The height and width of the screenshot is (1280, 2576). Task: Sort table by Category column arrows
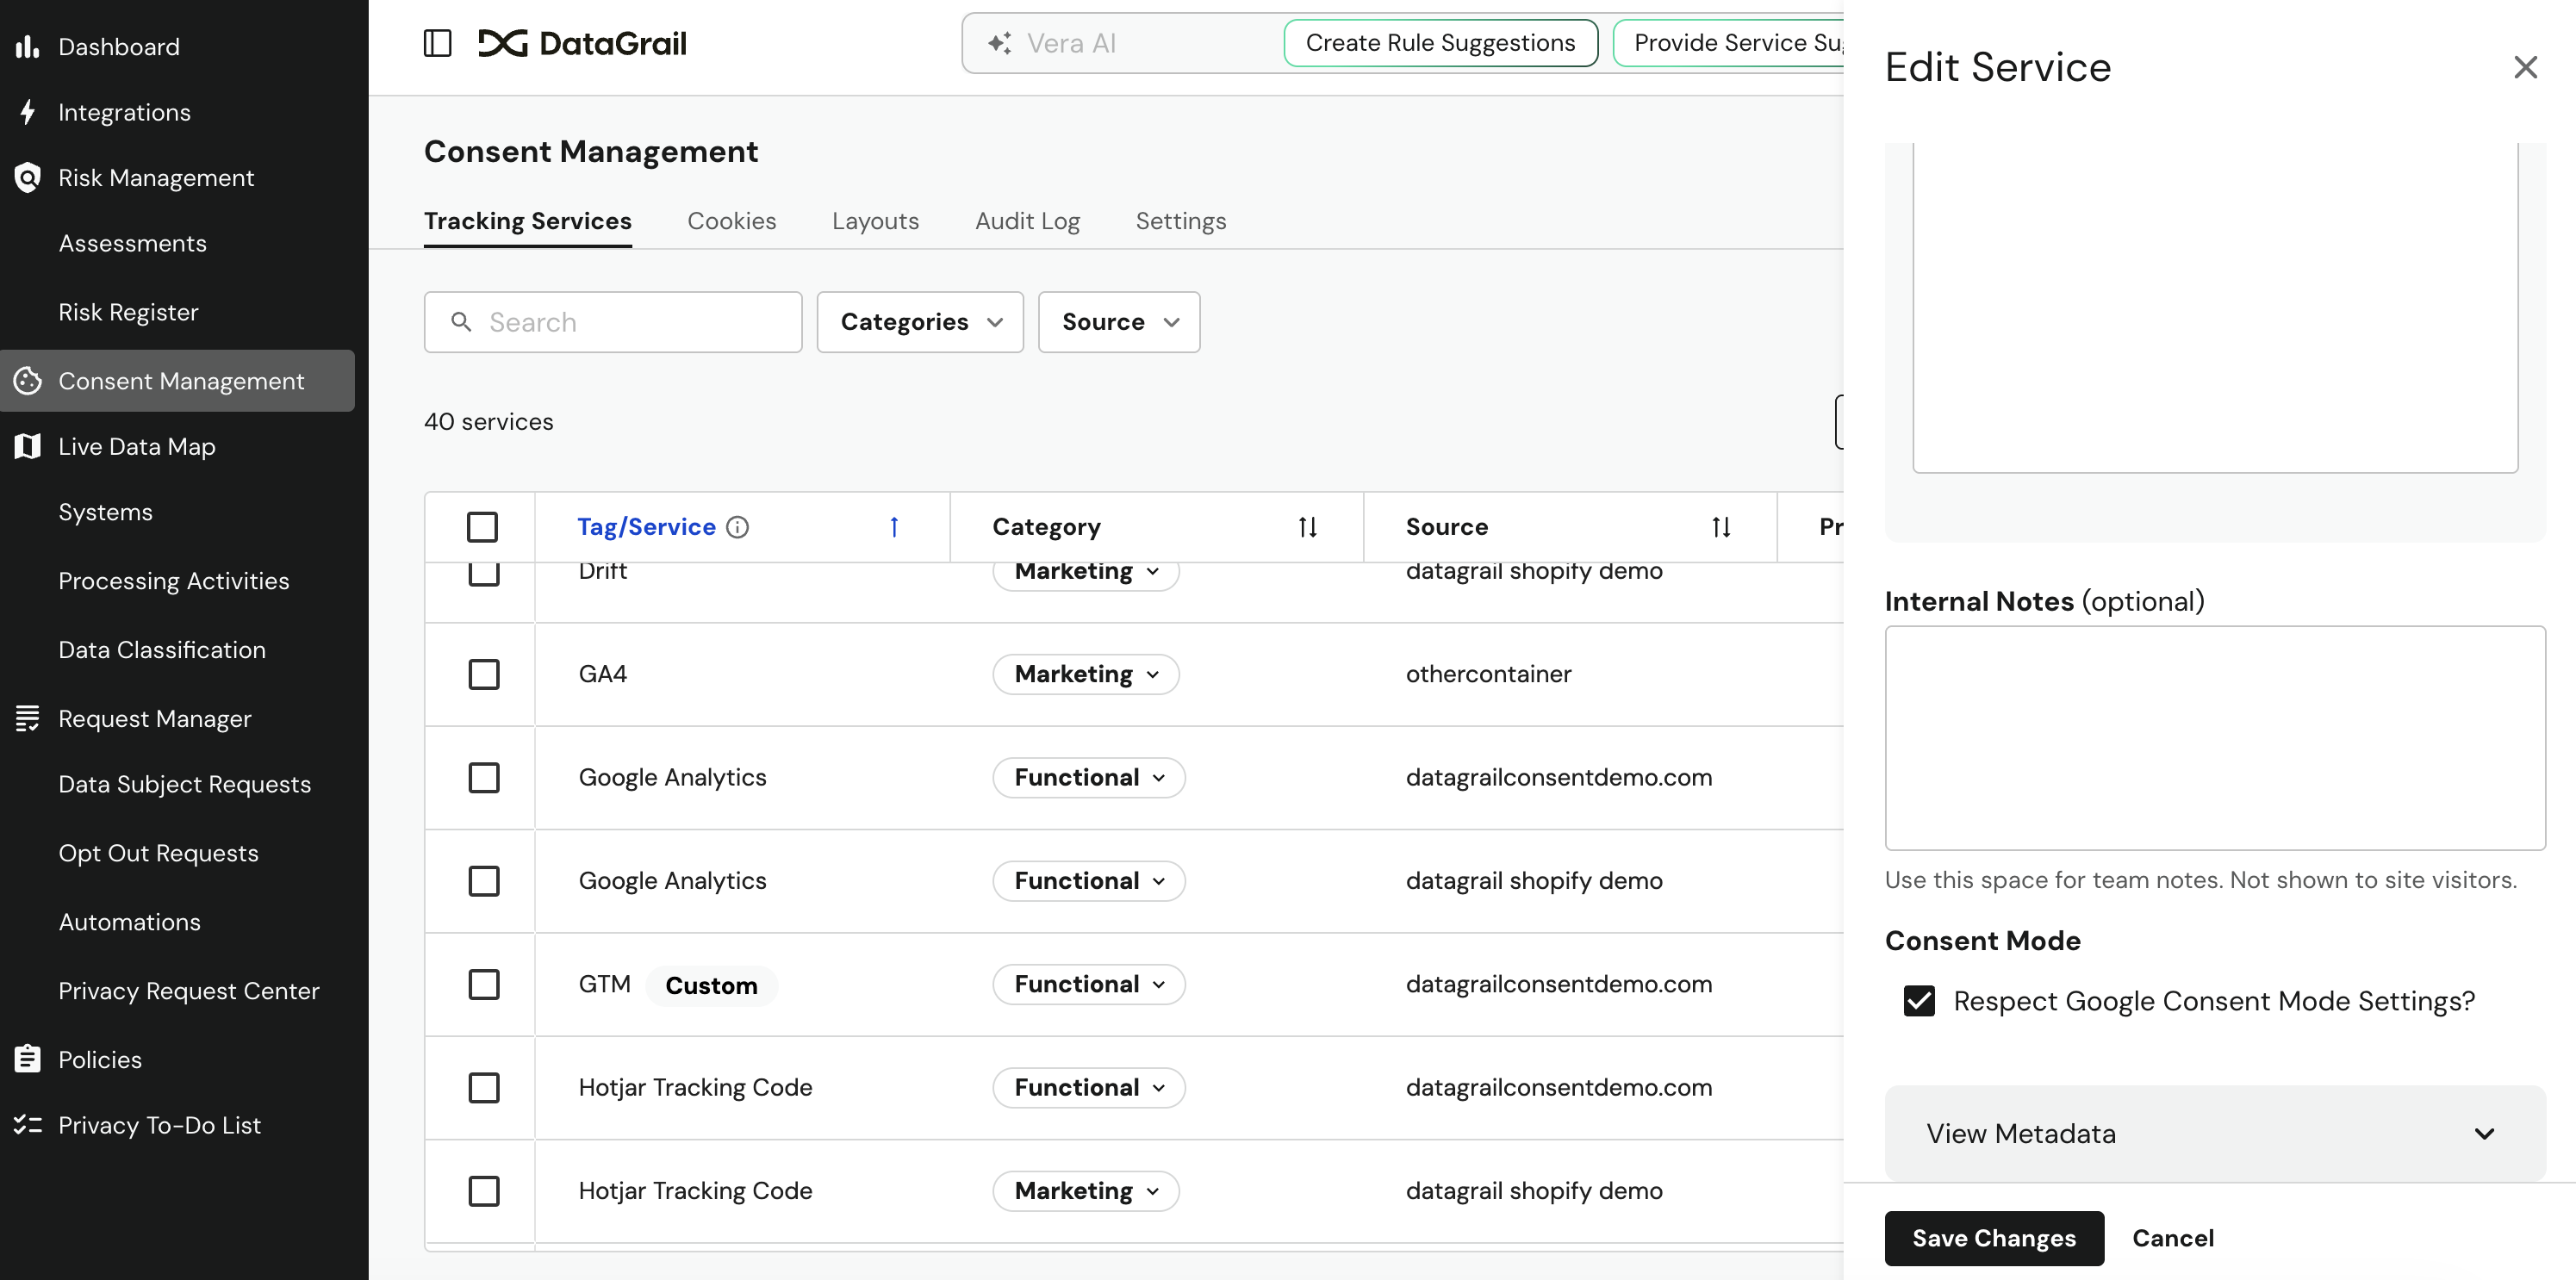1307,527
